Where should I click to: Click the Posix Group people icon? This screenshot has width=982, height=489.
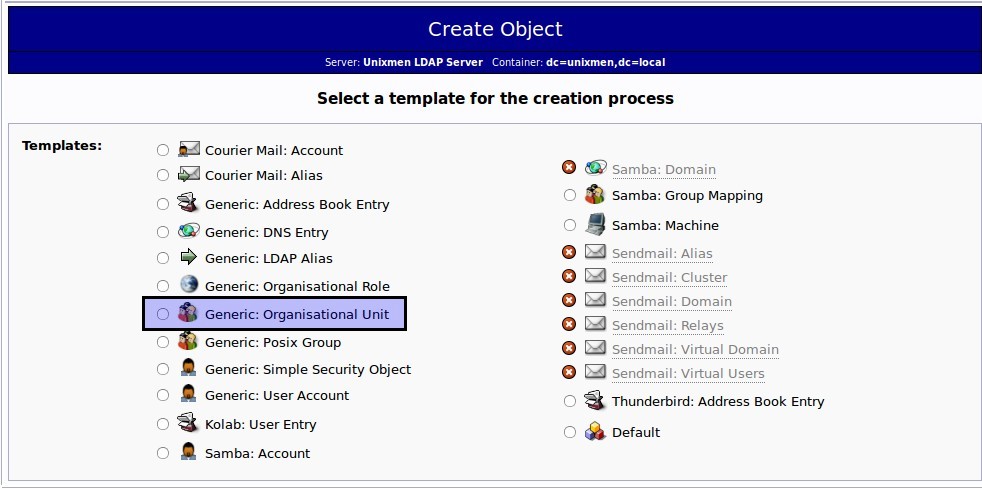pos(188,341)
